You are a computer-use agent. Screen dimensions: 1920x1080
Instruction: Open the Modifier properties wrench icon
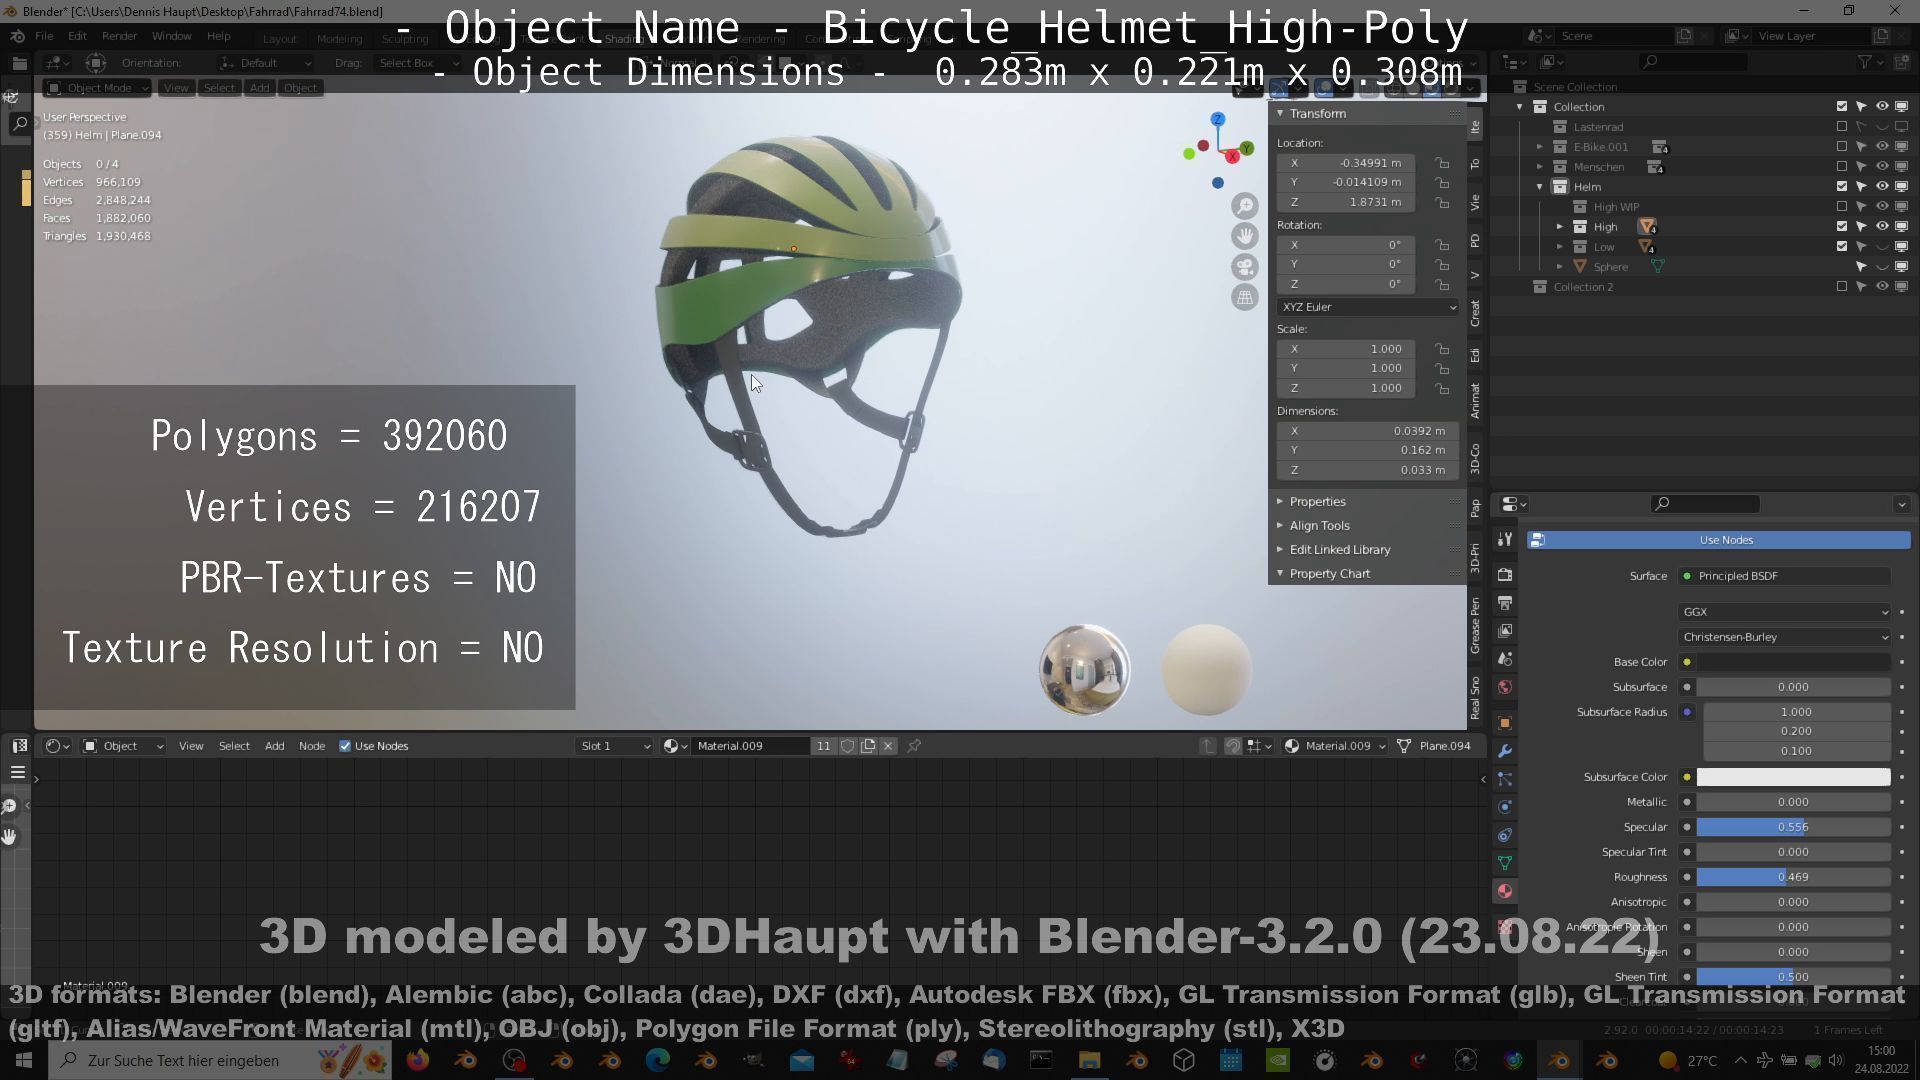coord(1505,751)
